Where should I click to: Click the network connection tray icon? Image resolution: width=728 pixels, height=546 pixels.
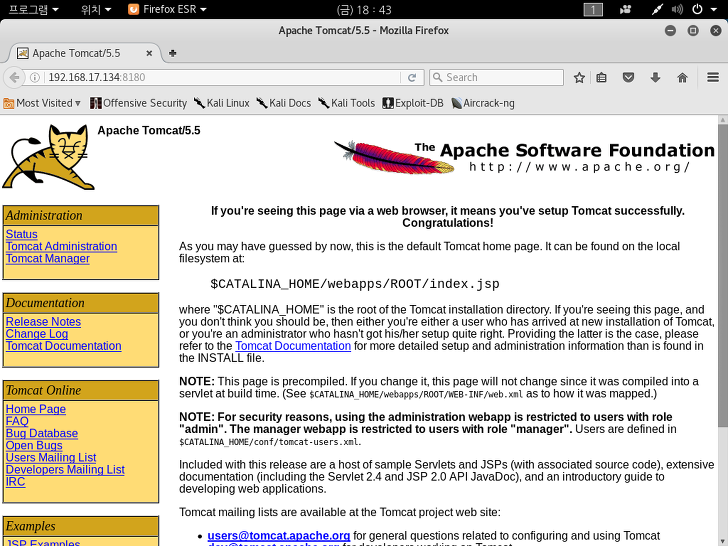tap(656, 9)
